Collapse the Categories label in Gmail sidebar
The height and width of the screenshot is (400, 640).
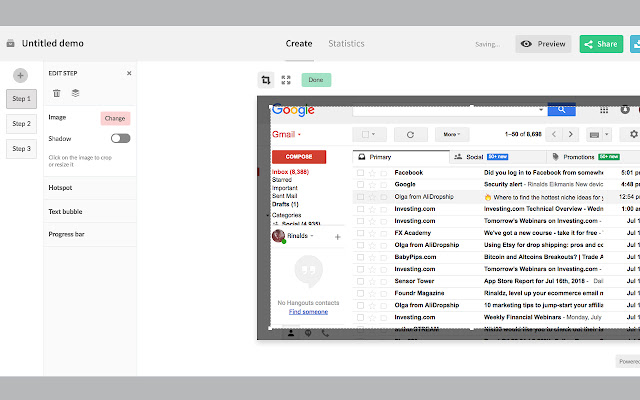click(268, 215)
